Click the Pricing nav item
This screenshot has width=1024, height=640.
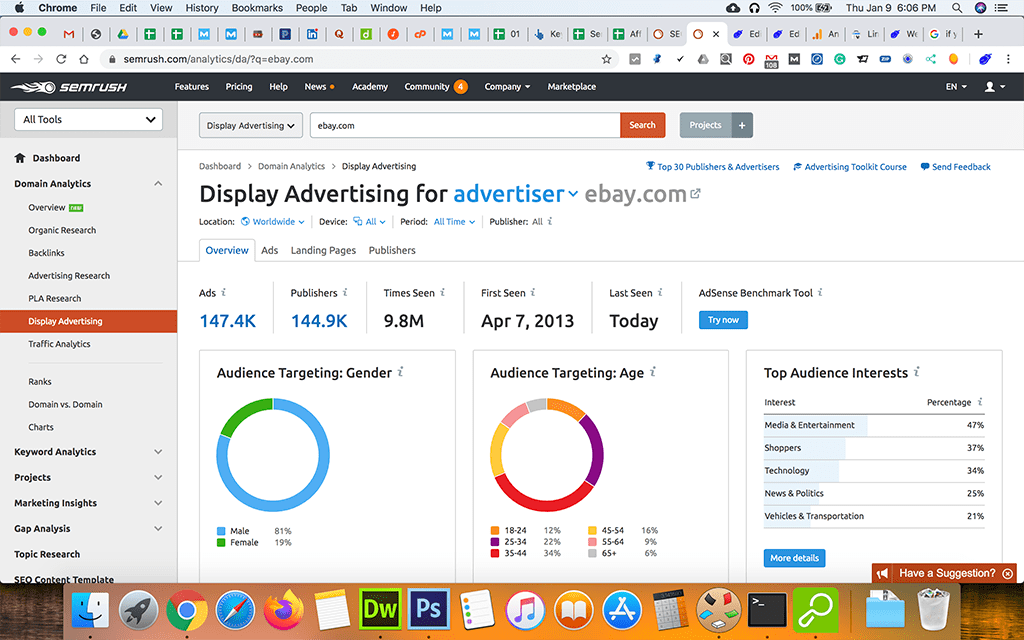239,86
